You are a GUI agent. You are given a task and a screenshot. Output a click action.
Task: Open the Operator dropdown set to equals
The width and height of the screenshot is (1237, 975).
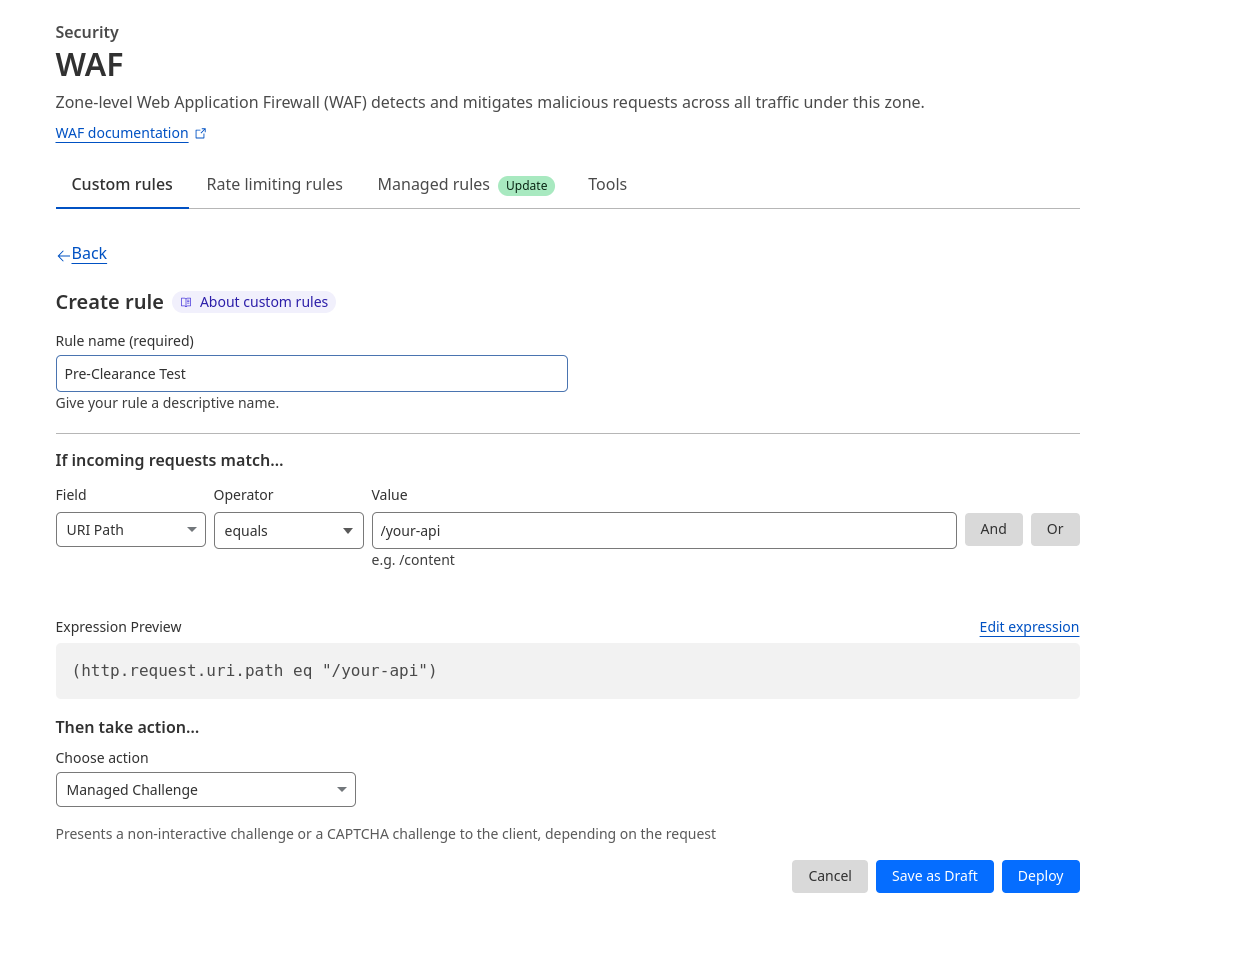click(288, 530)
